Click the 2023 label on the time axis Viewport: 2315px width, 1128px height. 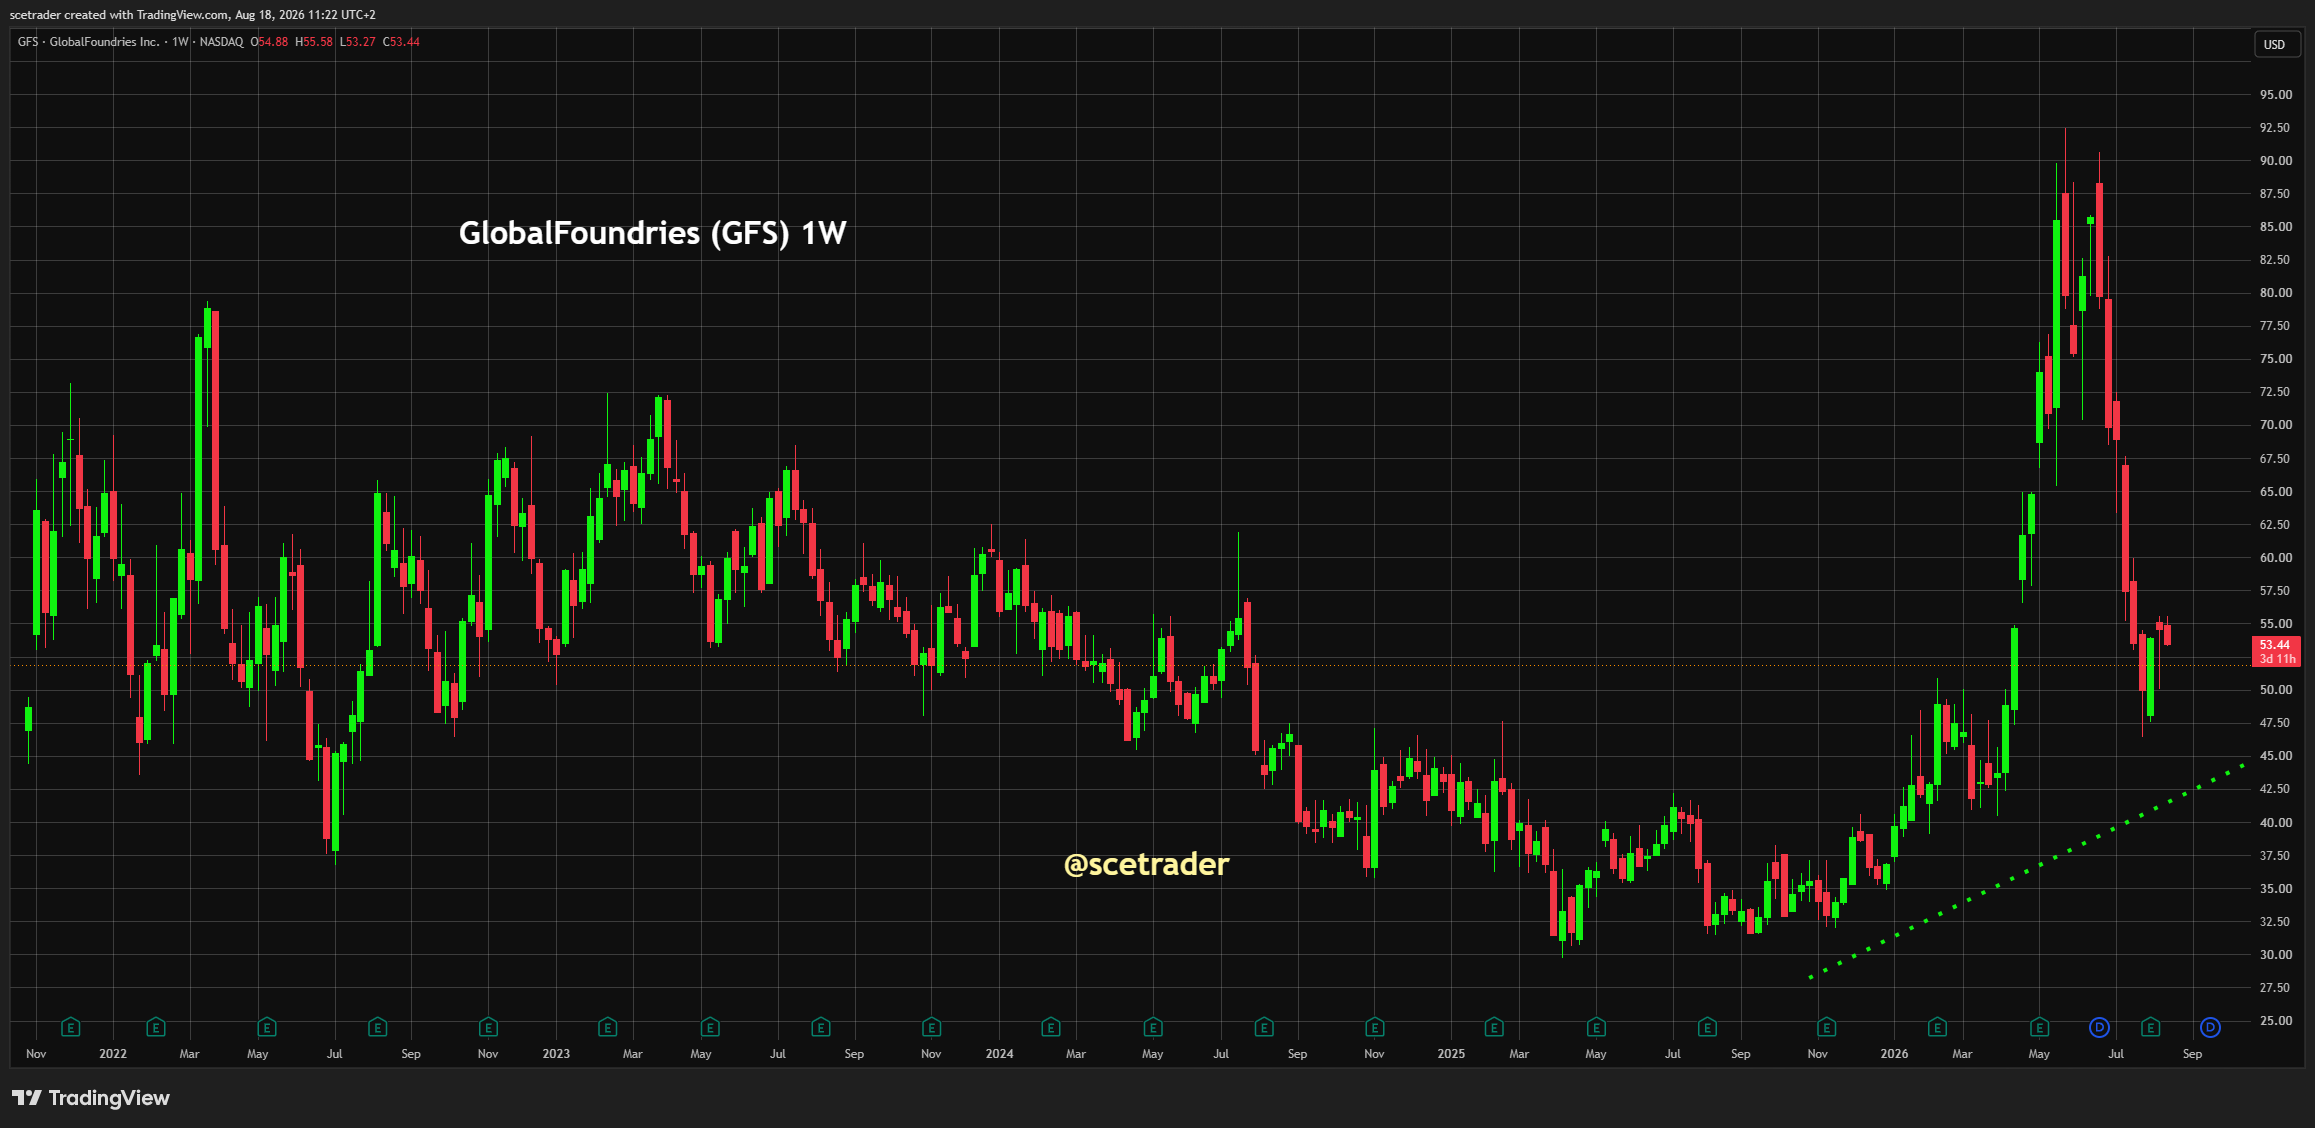pos(556,1054)
